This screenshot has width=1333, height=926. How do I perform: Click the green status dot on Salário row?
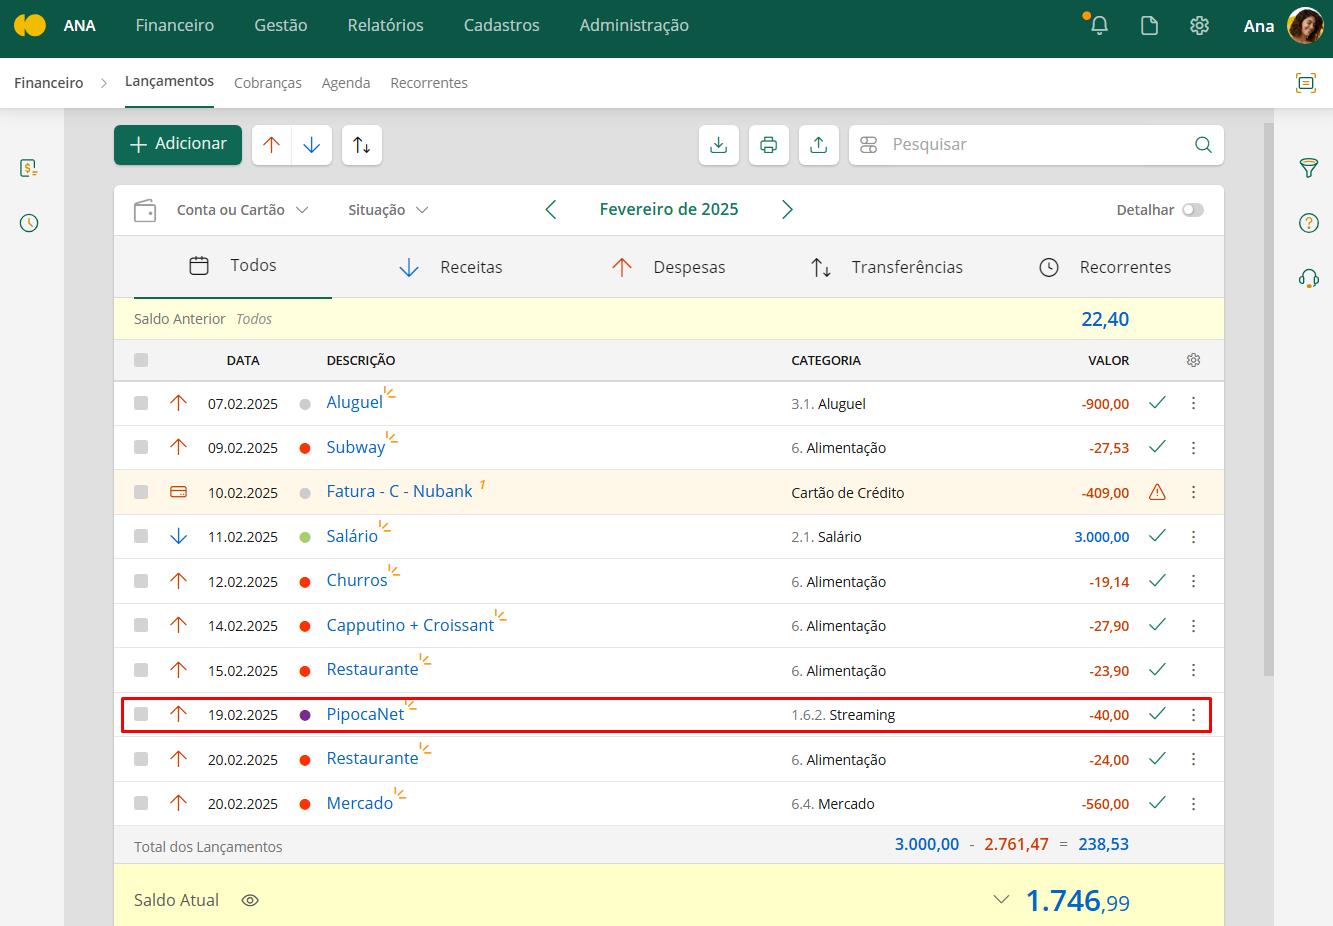pyautogui.click(x=305, y=537)
